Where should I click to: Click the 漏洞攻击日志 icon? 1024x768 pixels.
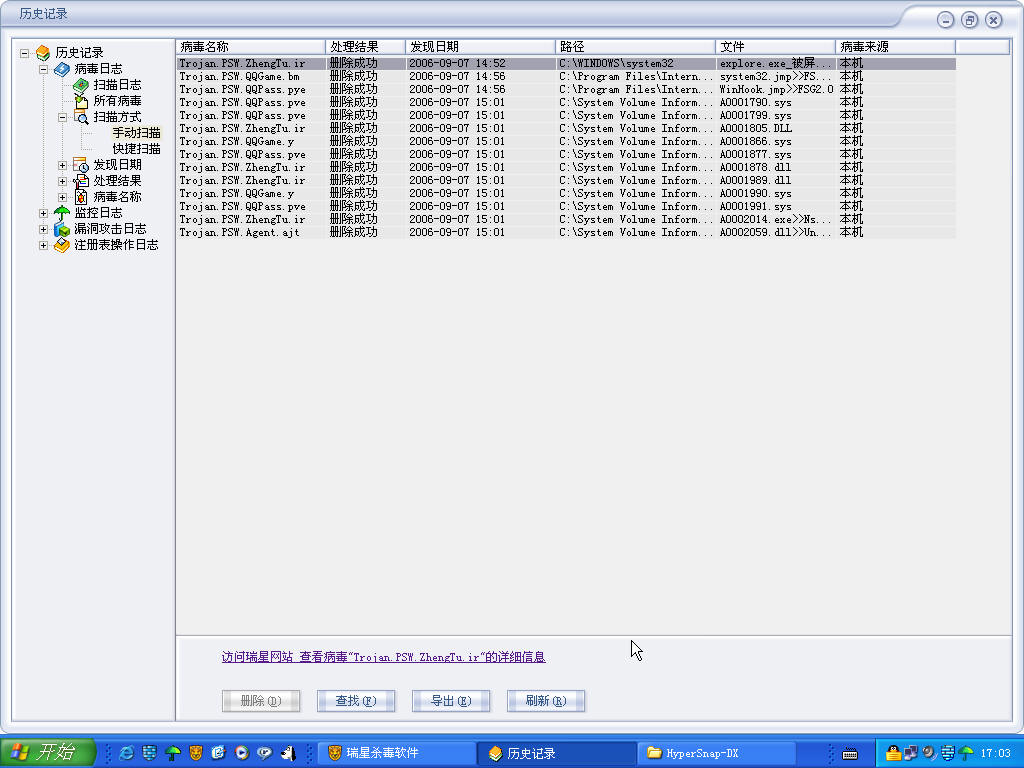pos(62,229)
